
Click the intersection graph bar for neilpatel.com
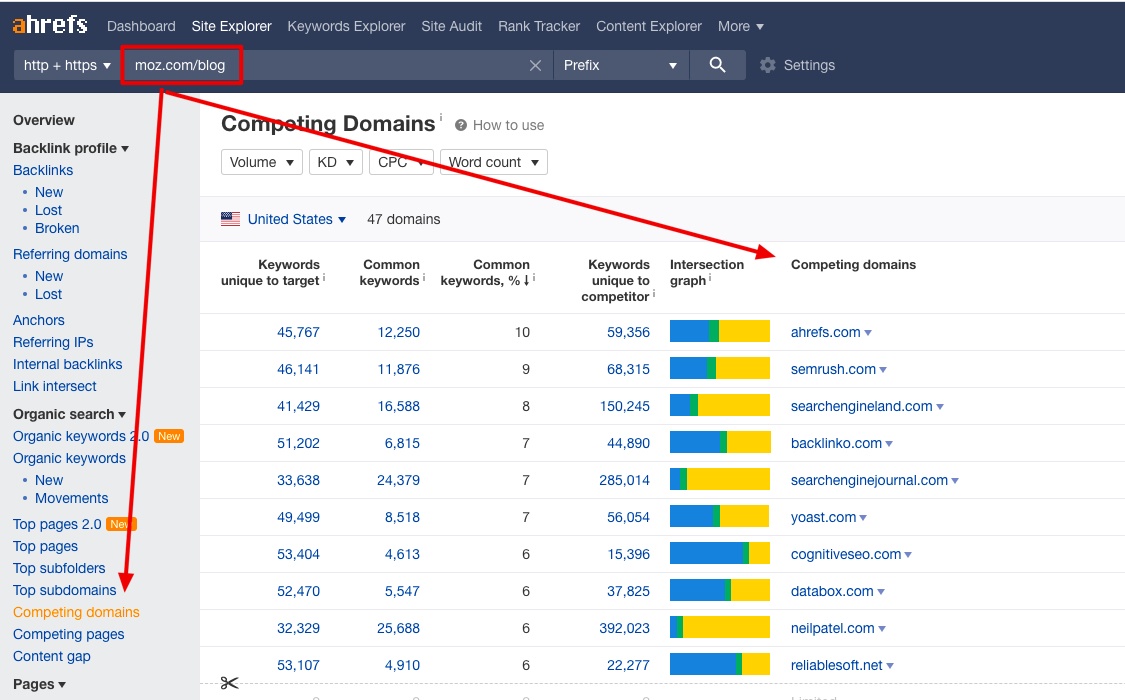(x=720, y=627)
